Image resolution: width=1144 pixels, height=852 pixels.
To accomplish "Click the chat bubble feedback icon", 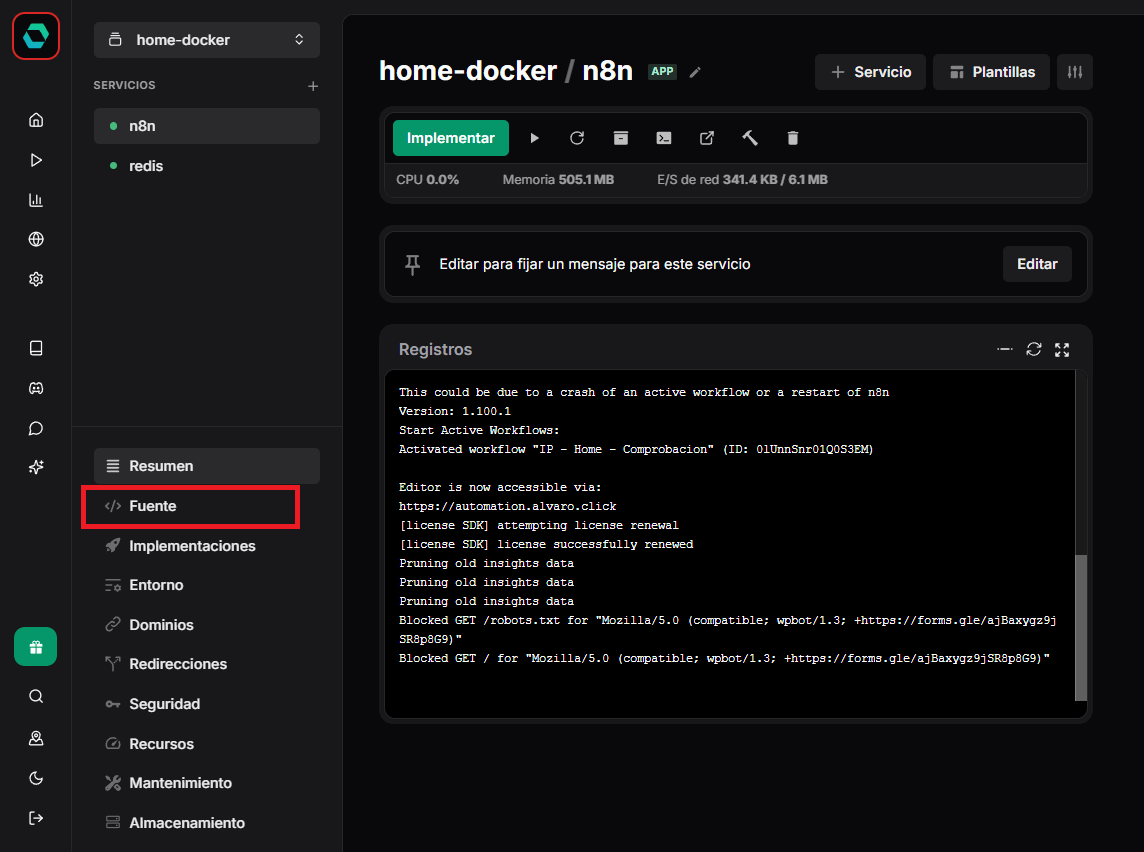I will click(x=36, y=428).
